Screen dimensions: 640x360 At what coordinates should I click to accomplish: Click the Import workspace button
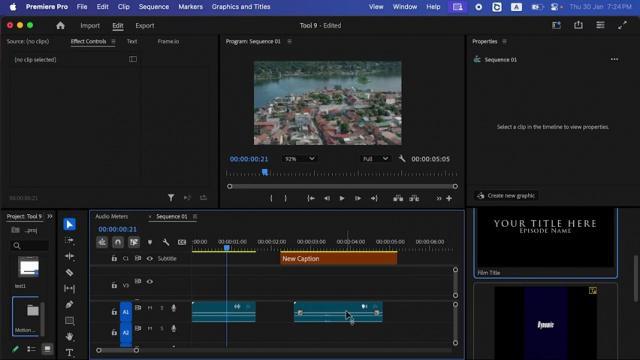90,25
